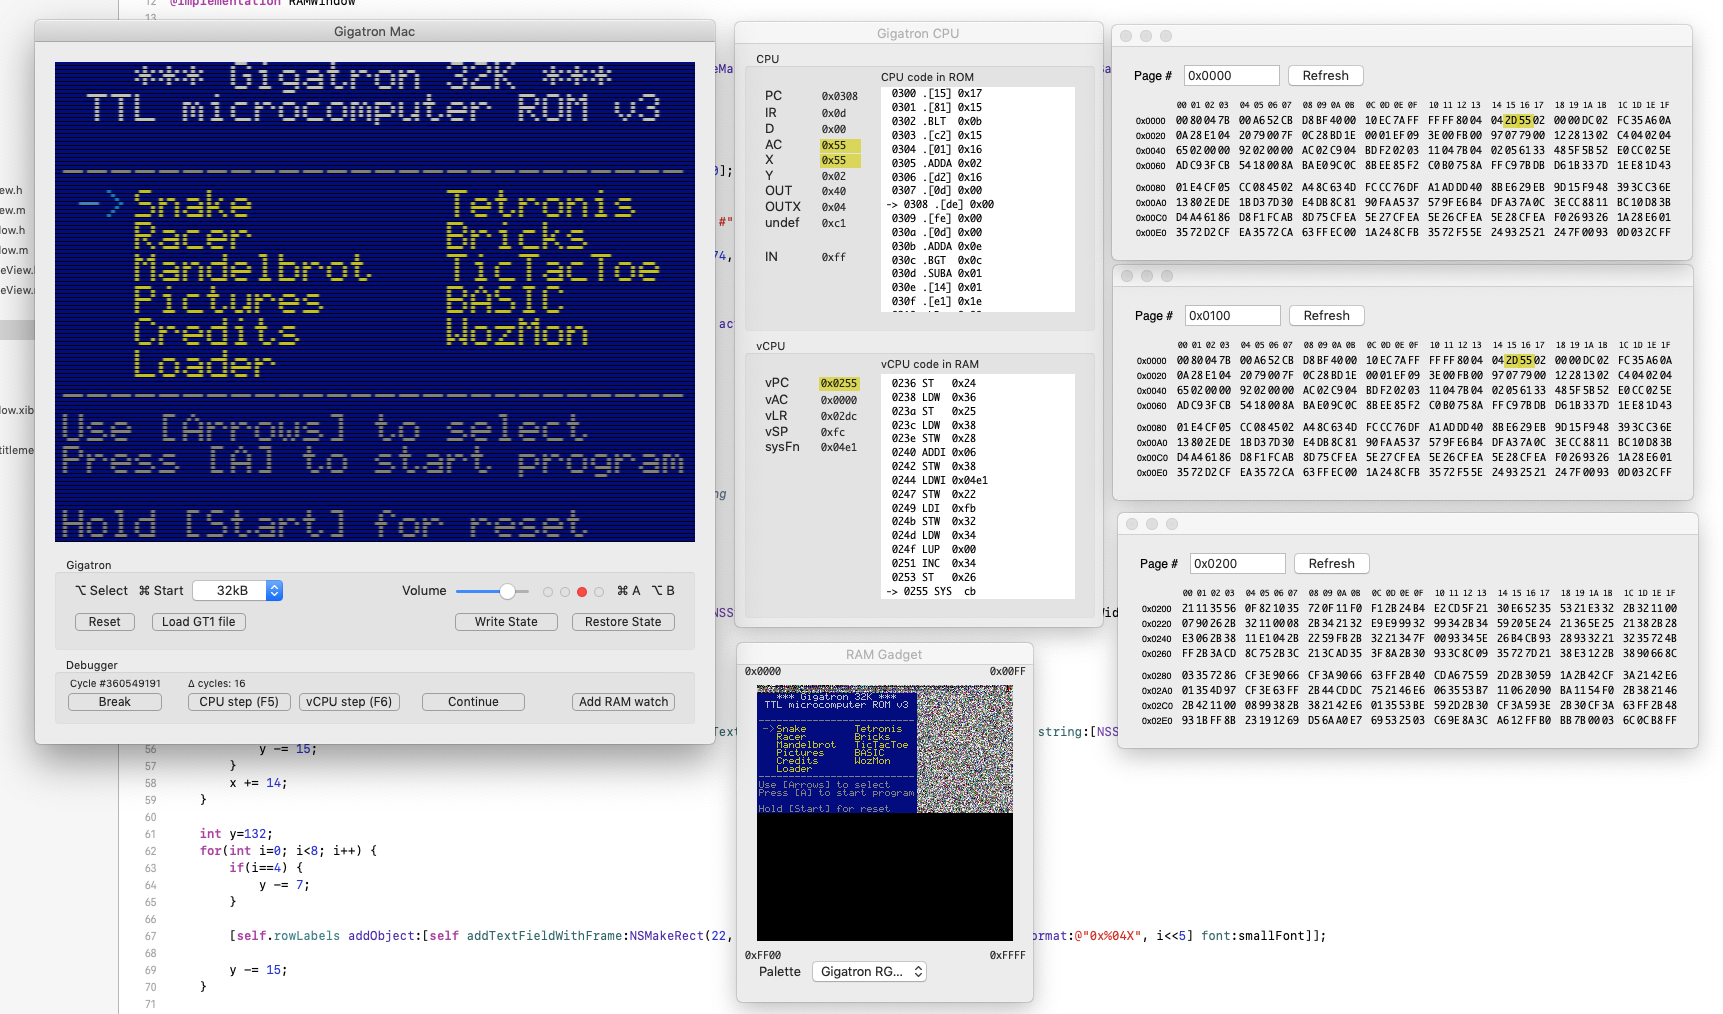The width and height of the screenshot is (1723, 1014).
Task: Click vCPU step (F6) button
Action: [349, 702]
